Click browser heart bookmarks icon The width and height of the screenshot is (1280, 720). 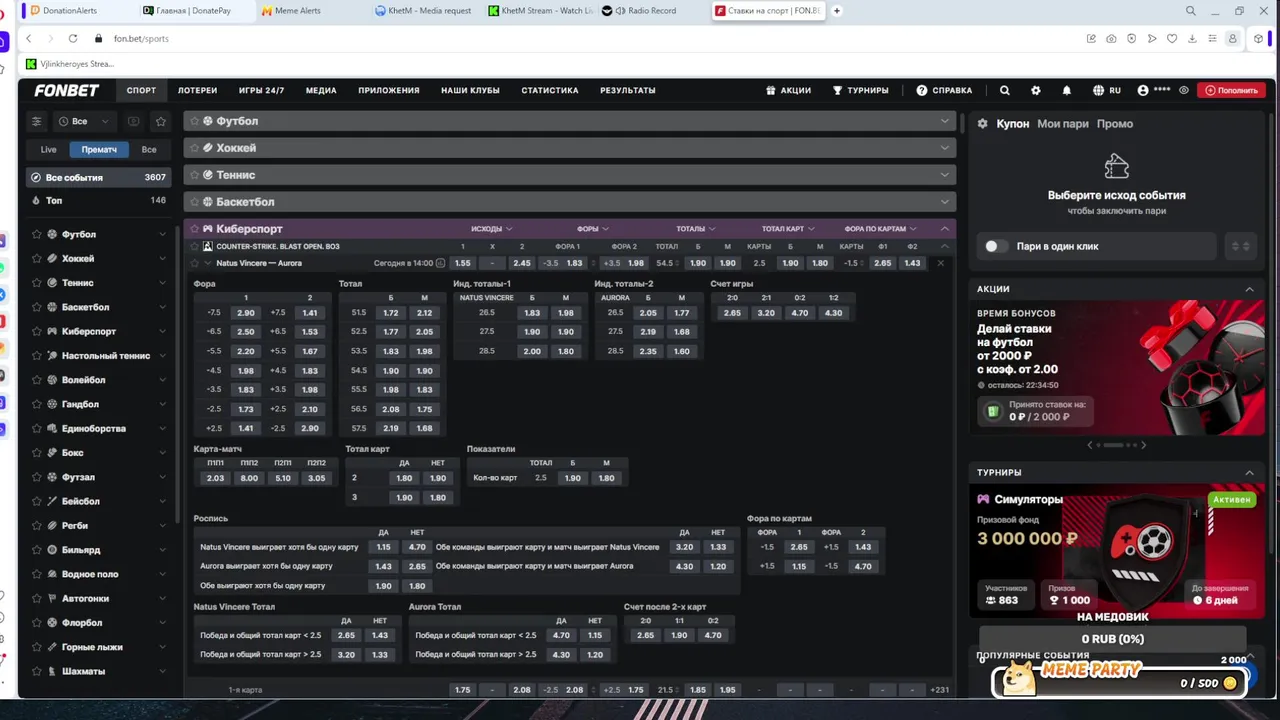[x=1172, y=38]
